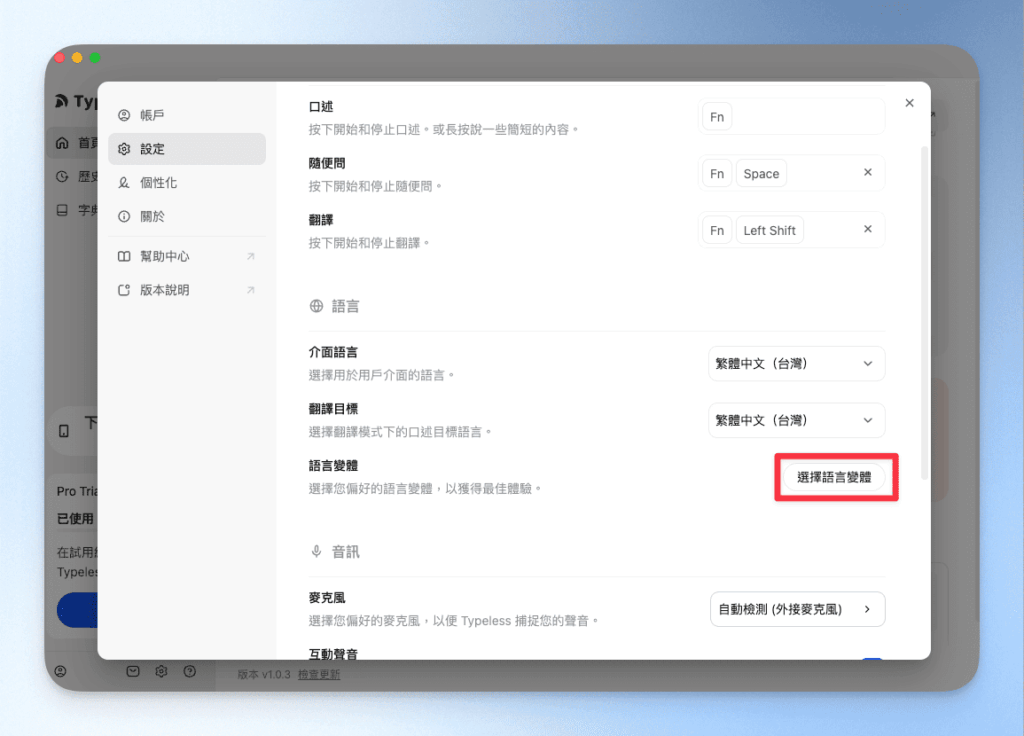This screenshot has width=1024, height=736.
Task: Click the gear icon in bottom bar
Action: click(x=161, y=671)
